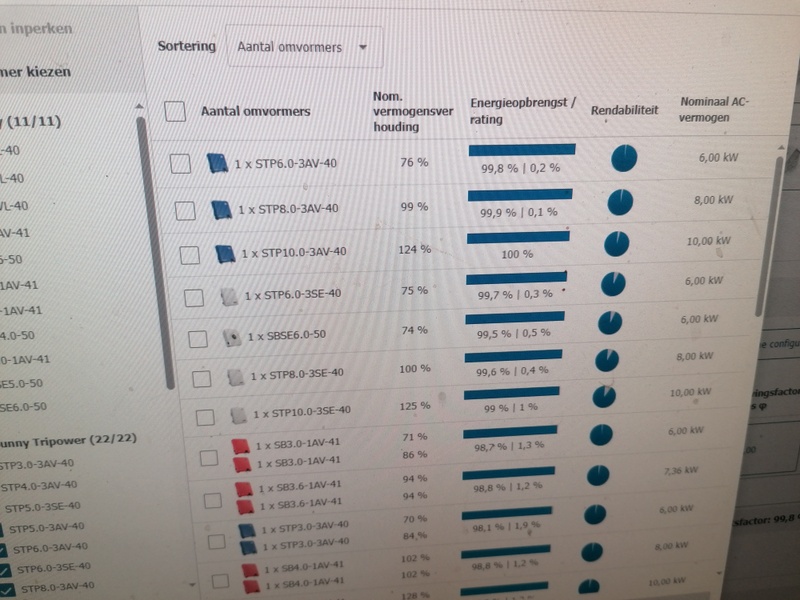Click the white inverter icon of STP6.0-3SE-40
The width and height of the screenshot is (800, 600).
[x=229, y=296]
